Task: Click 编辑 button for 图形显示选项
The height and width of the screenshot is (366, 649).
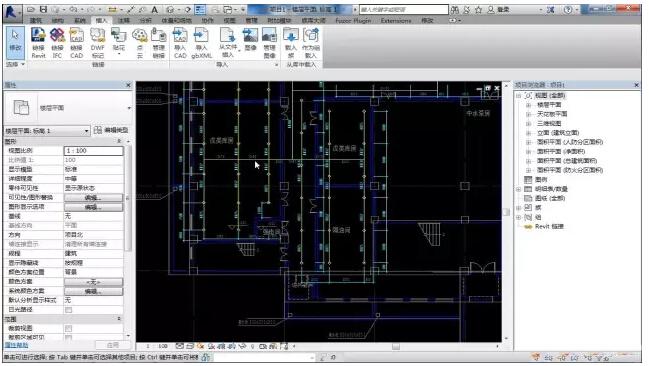Action: point(94,207)
